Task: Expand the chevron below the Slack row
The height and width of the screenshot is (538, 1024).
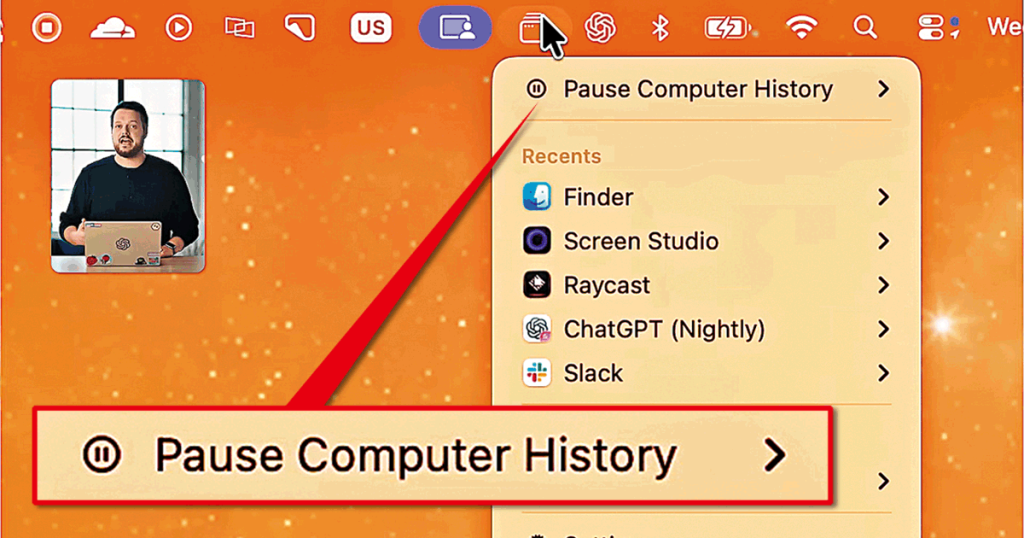Action: tap(884, 481)
